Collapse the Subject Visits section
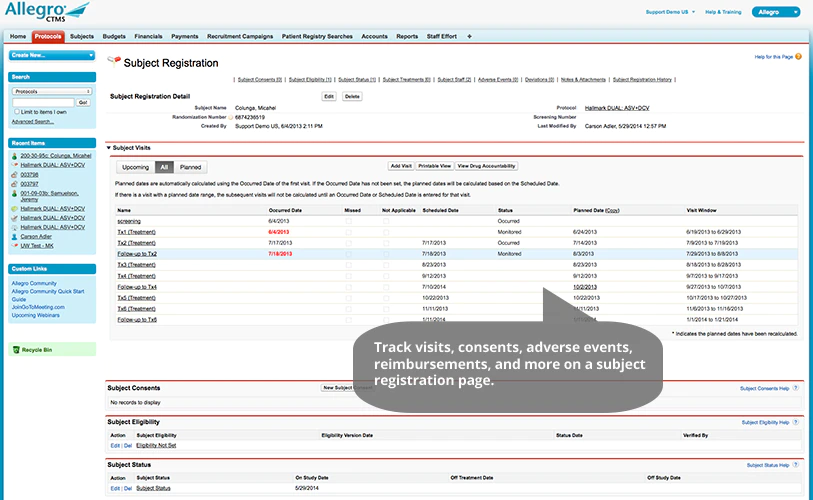813x500 pixels. 109,148
